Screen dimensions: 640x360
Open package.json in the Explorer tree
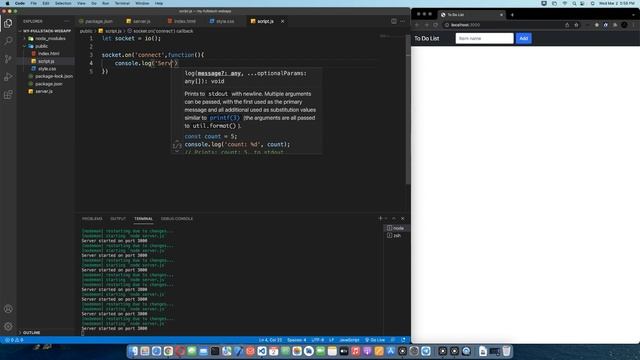(45, 84)
